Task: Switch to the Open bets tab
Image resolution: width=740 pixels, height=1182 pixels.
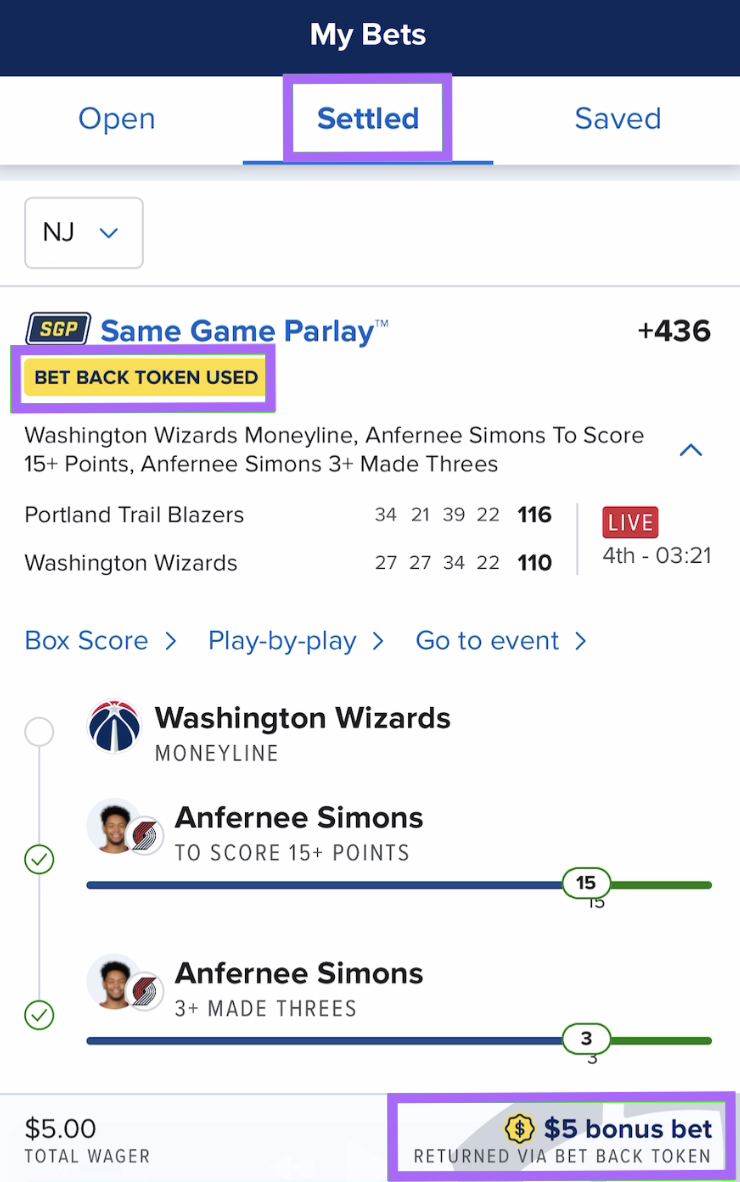Action: 116,118
